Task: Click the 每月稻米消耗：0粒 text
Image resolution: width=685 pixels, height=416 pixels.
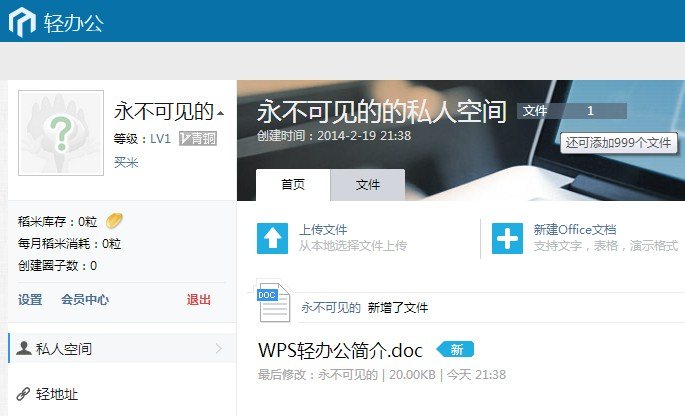Action: click(x=69, y=243)
